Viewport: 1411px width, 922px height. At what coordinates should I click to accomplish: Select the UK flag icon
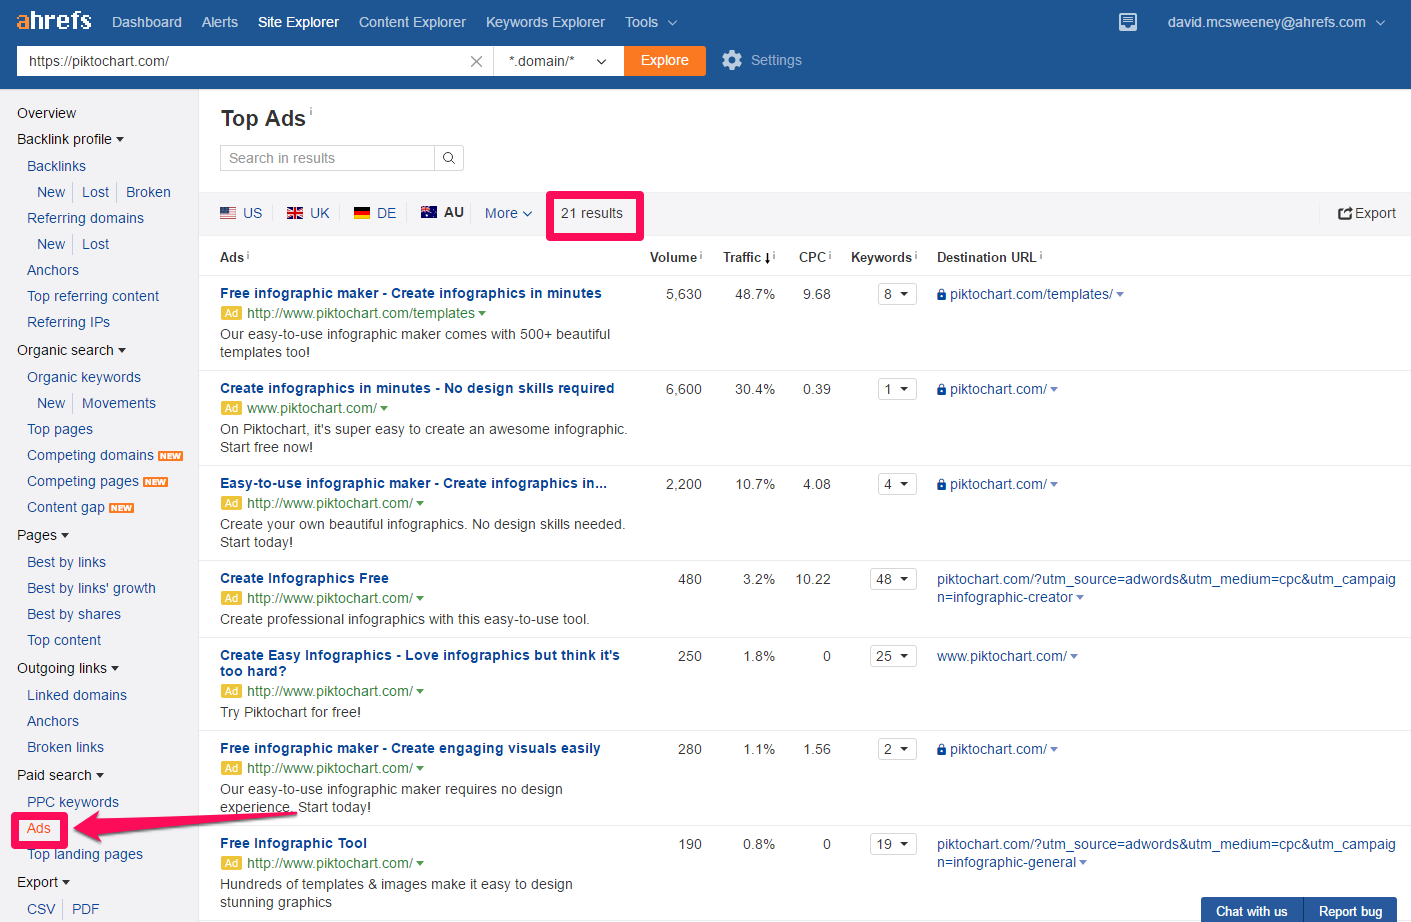coord(295,213)
